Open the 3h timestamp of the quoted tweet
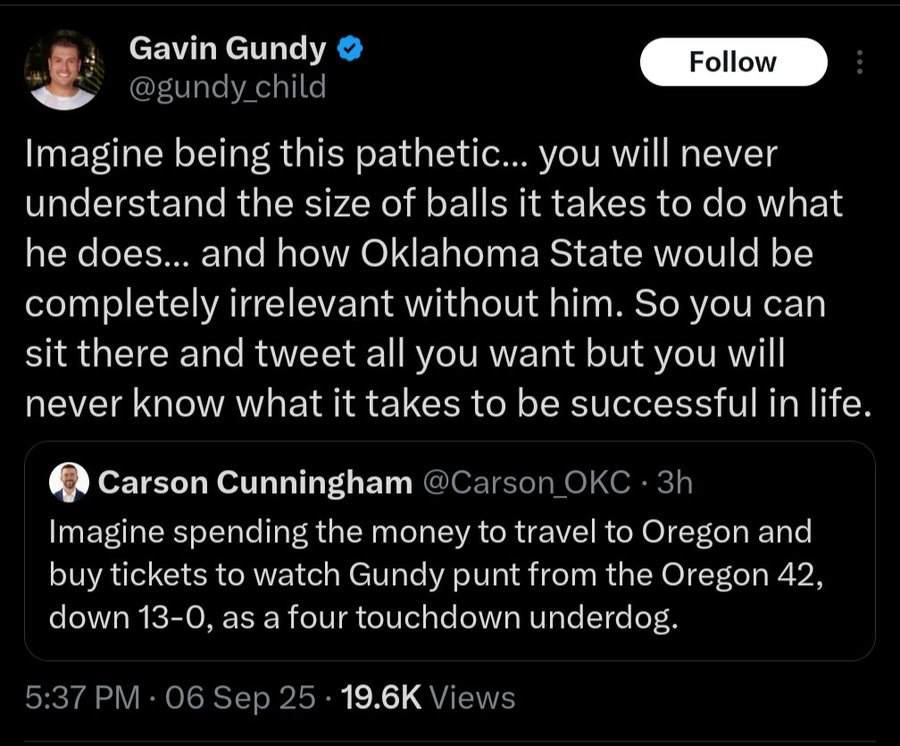 click(x=674, y=483)
